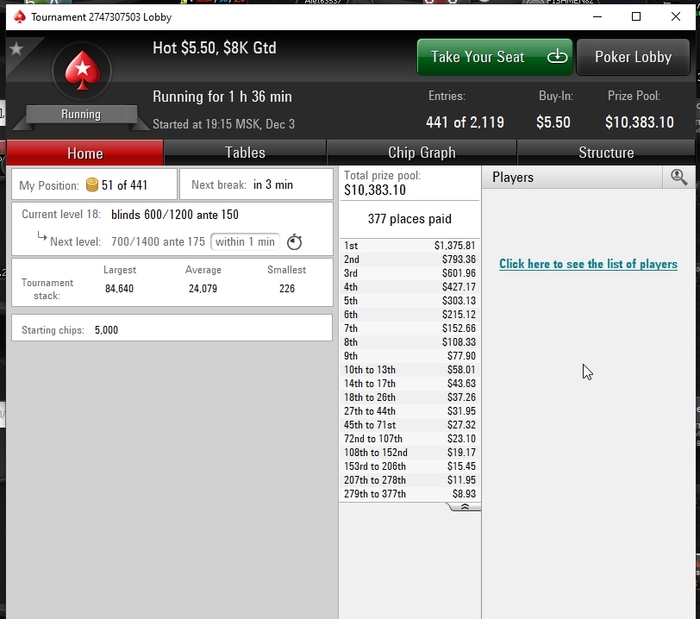
Task: Switch to the Tables tab
Action: pos(245,153)
